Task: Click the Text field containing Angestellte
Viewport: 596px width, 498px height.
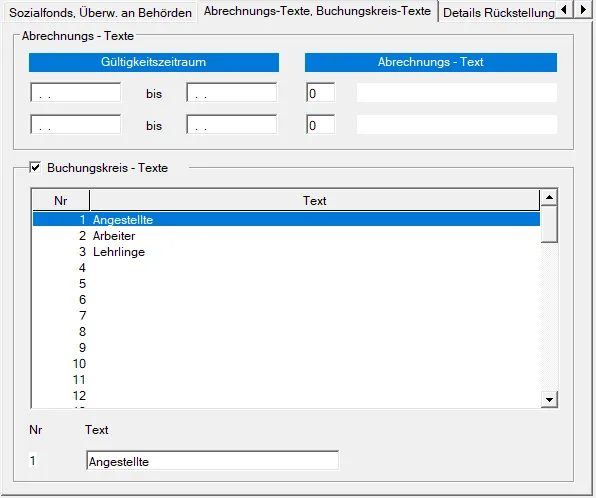Action: [x=212, y=460]
